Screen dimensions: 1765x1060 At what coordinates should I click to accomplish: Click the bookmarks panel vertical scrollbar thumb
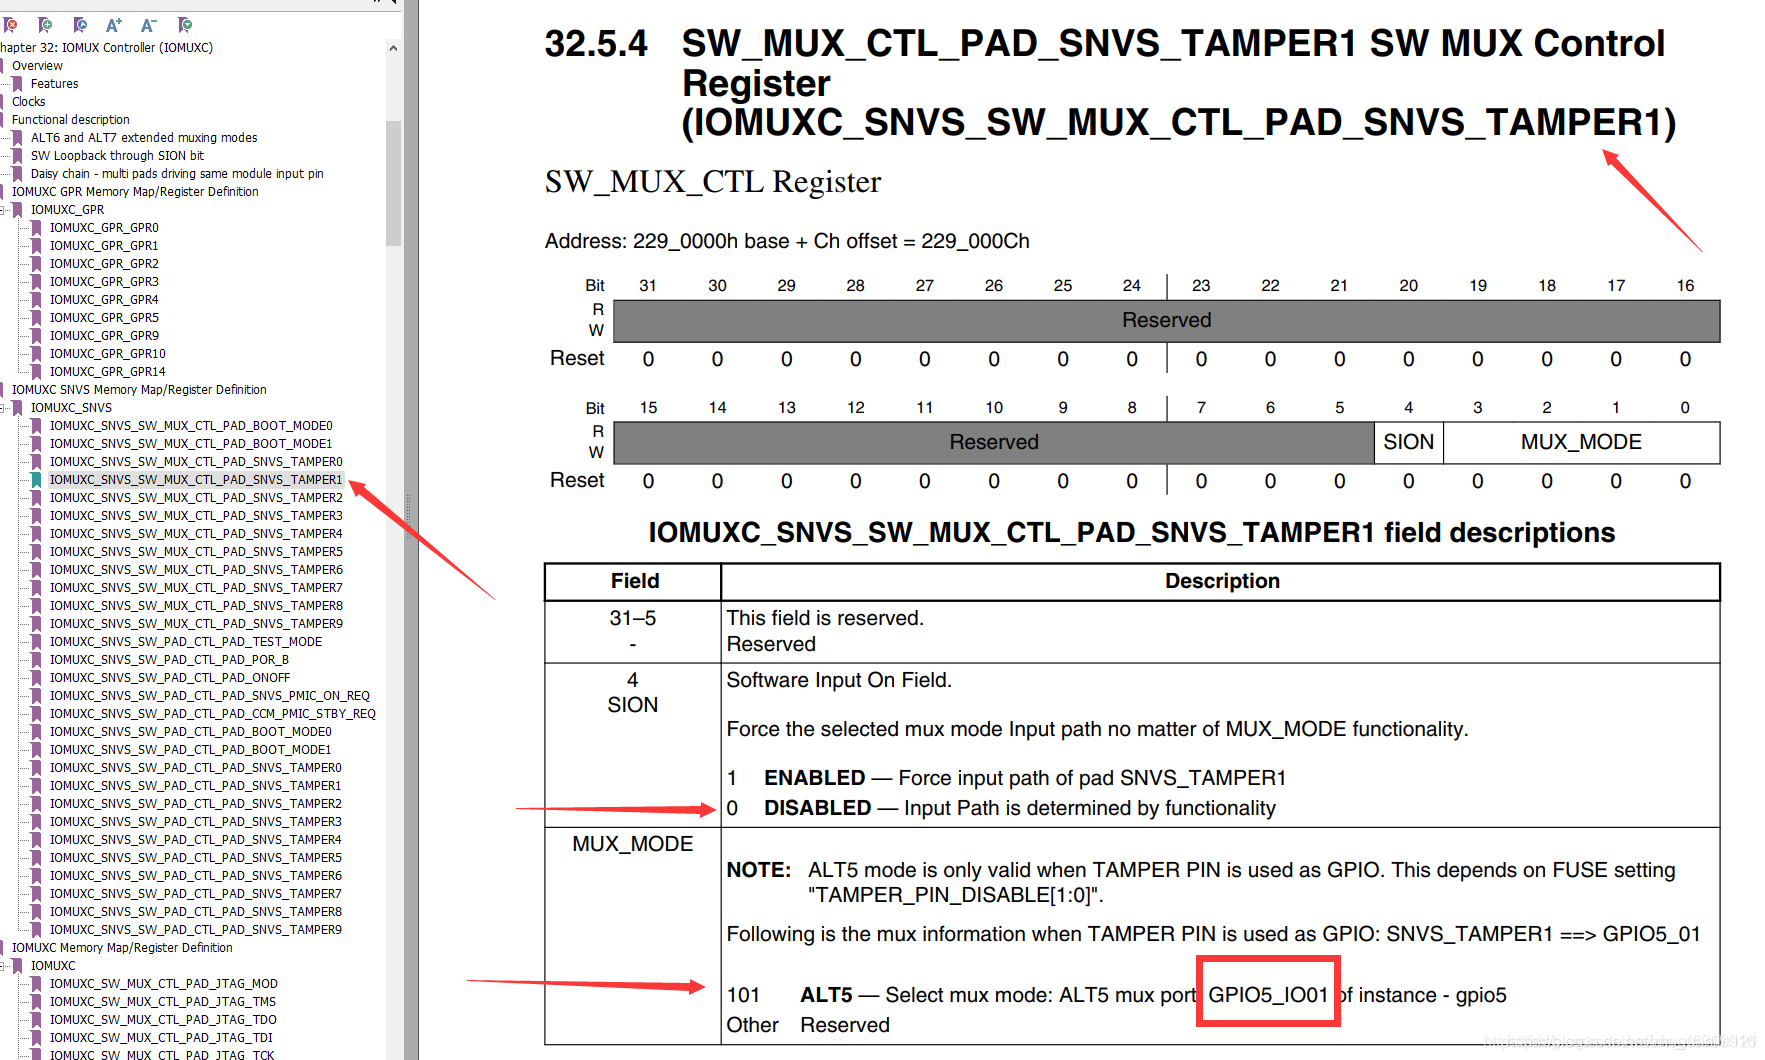point(393,183)
